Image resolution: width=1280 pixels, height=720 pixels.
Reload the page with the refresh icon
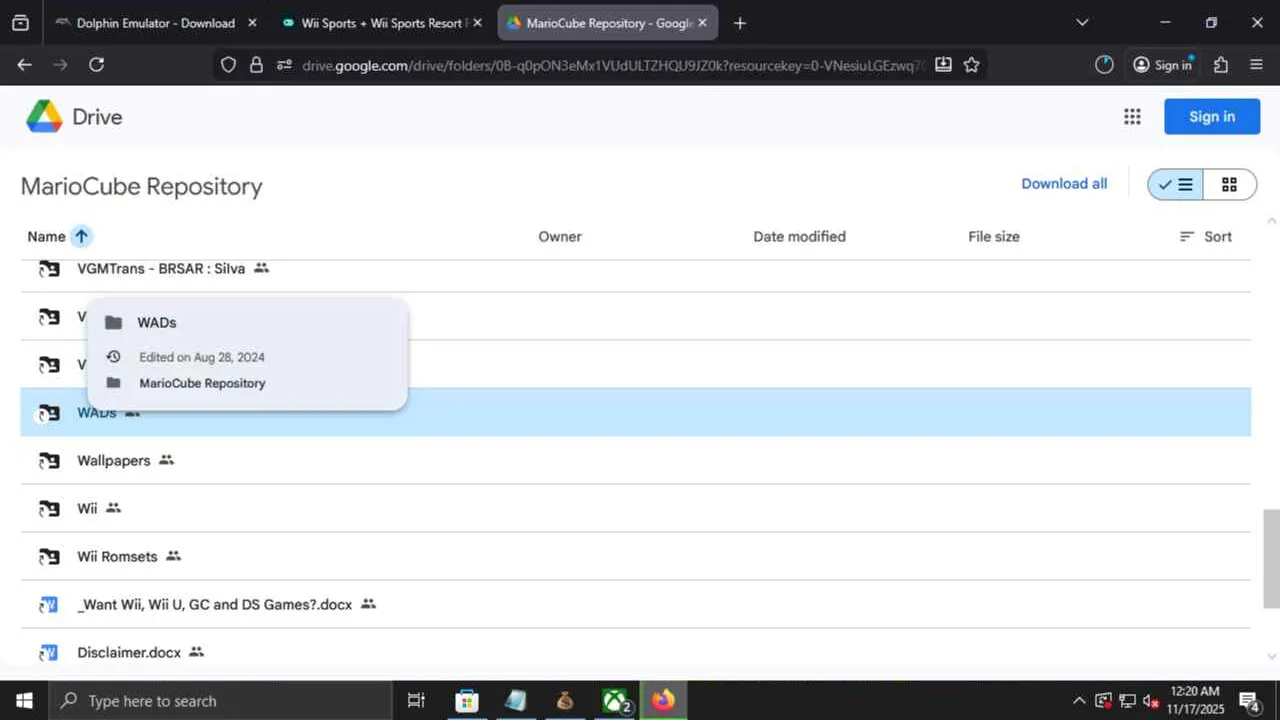[96, 65]
